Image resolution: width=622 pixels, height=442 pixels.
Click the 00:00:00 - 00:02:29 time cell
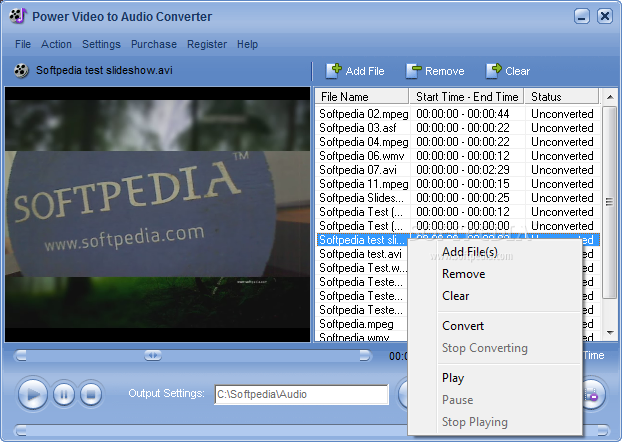coord(463,170)
